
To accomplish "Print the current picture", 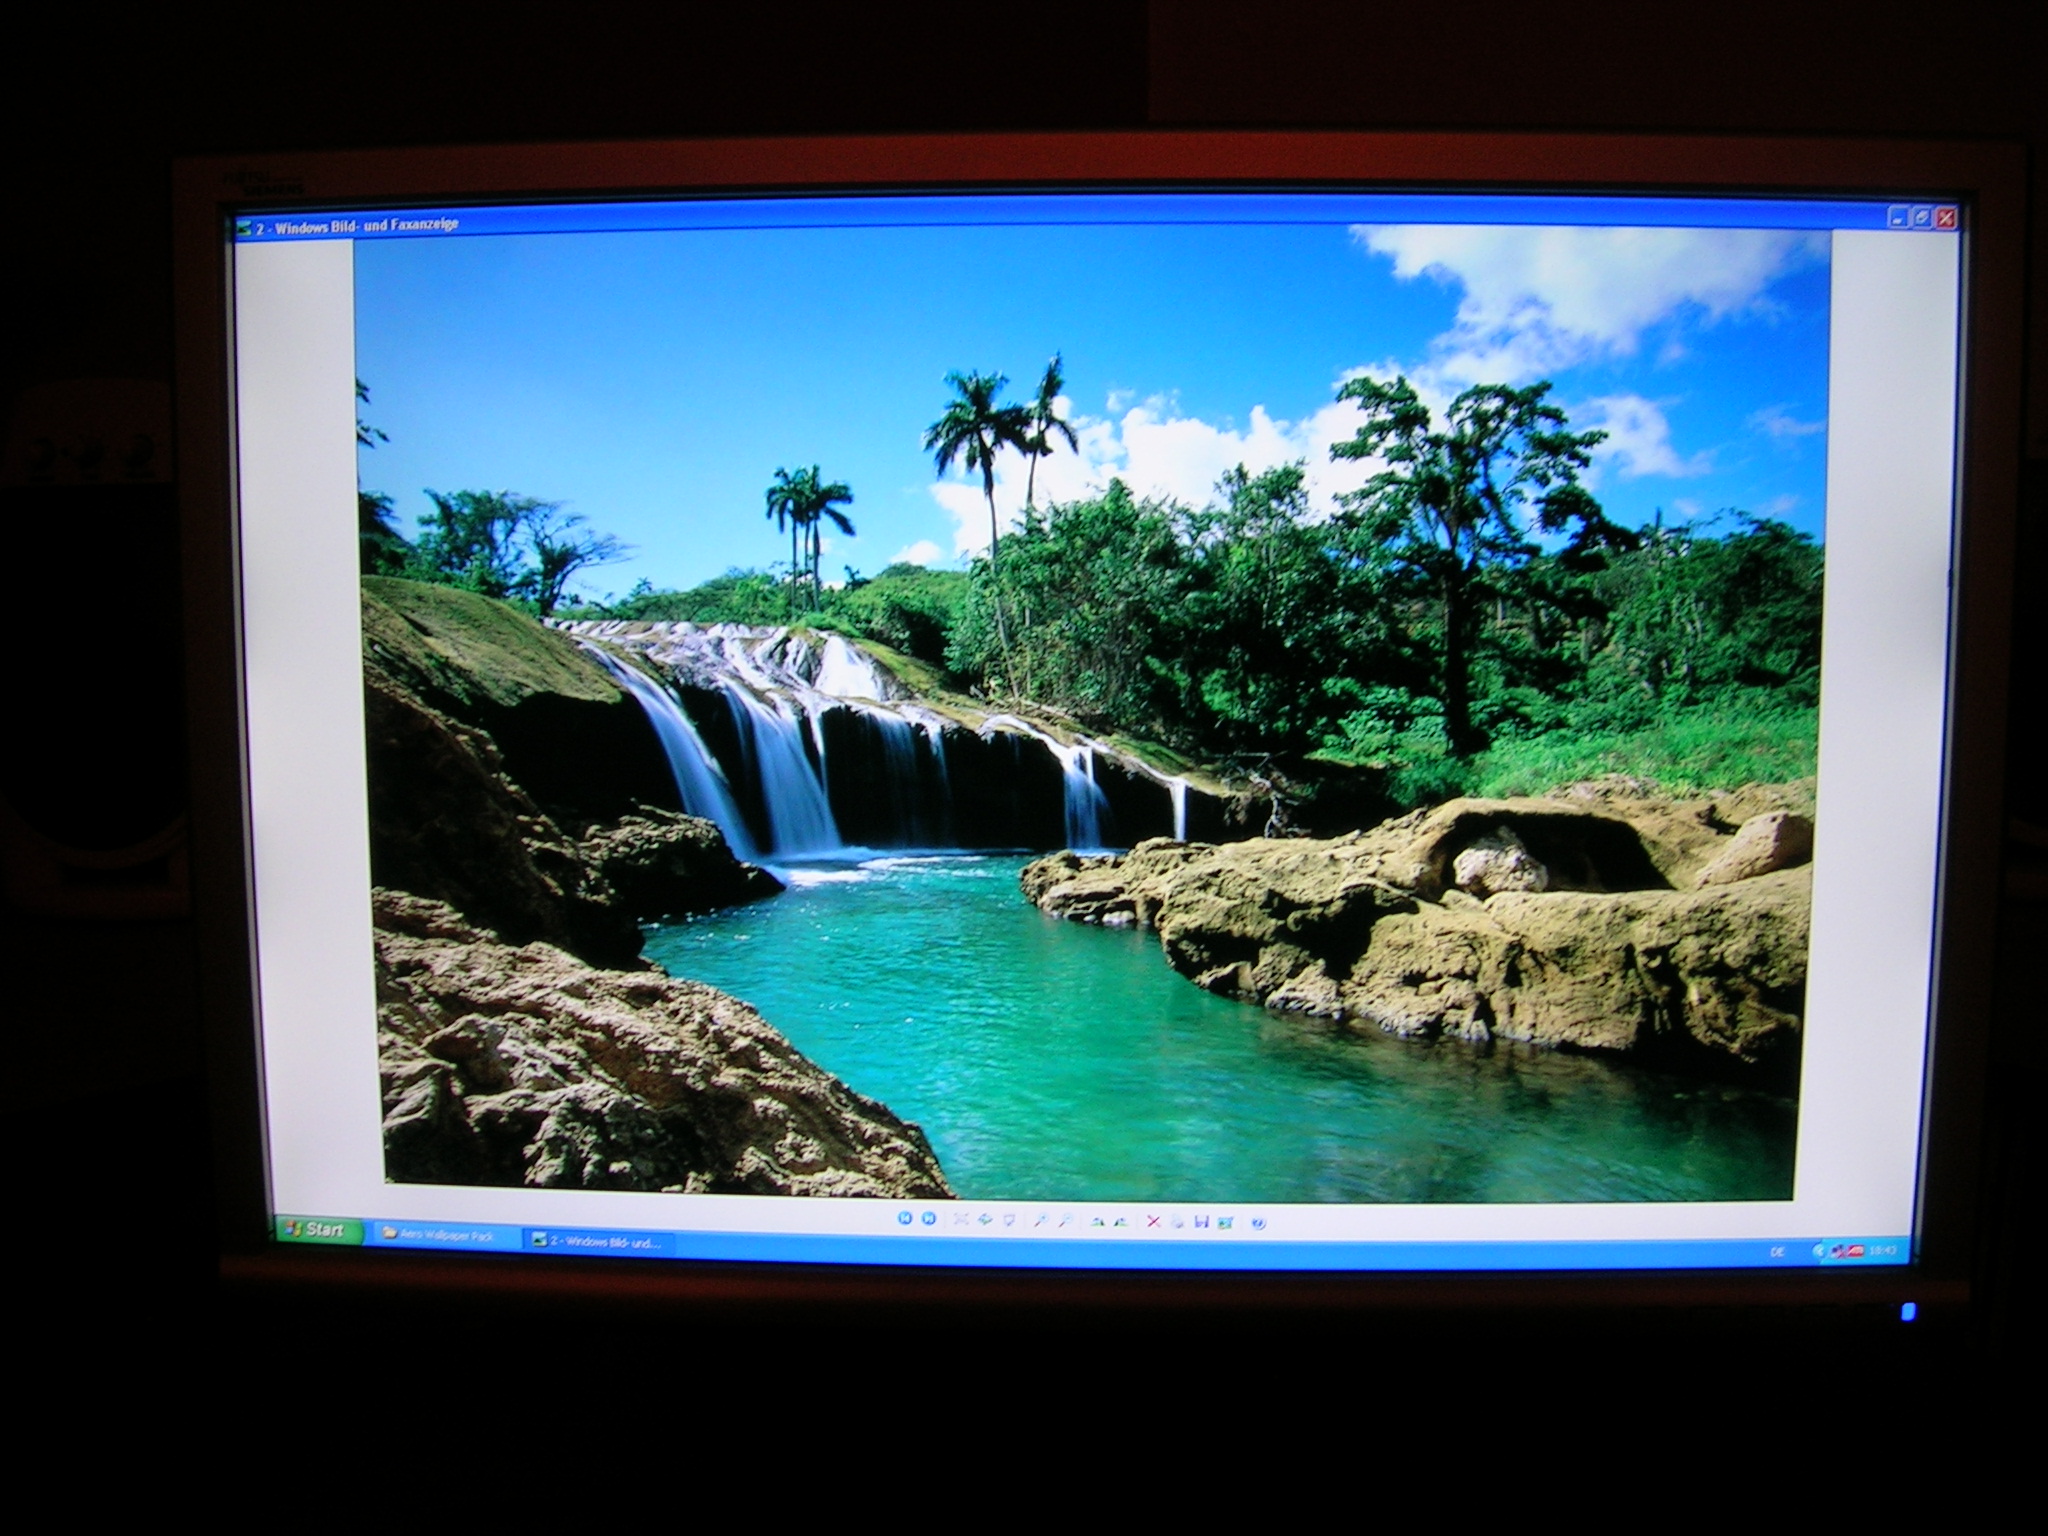I will [1177, 1222].
